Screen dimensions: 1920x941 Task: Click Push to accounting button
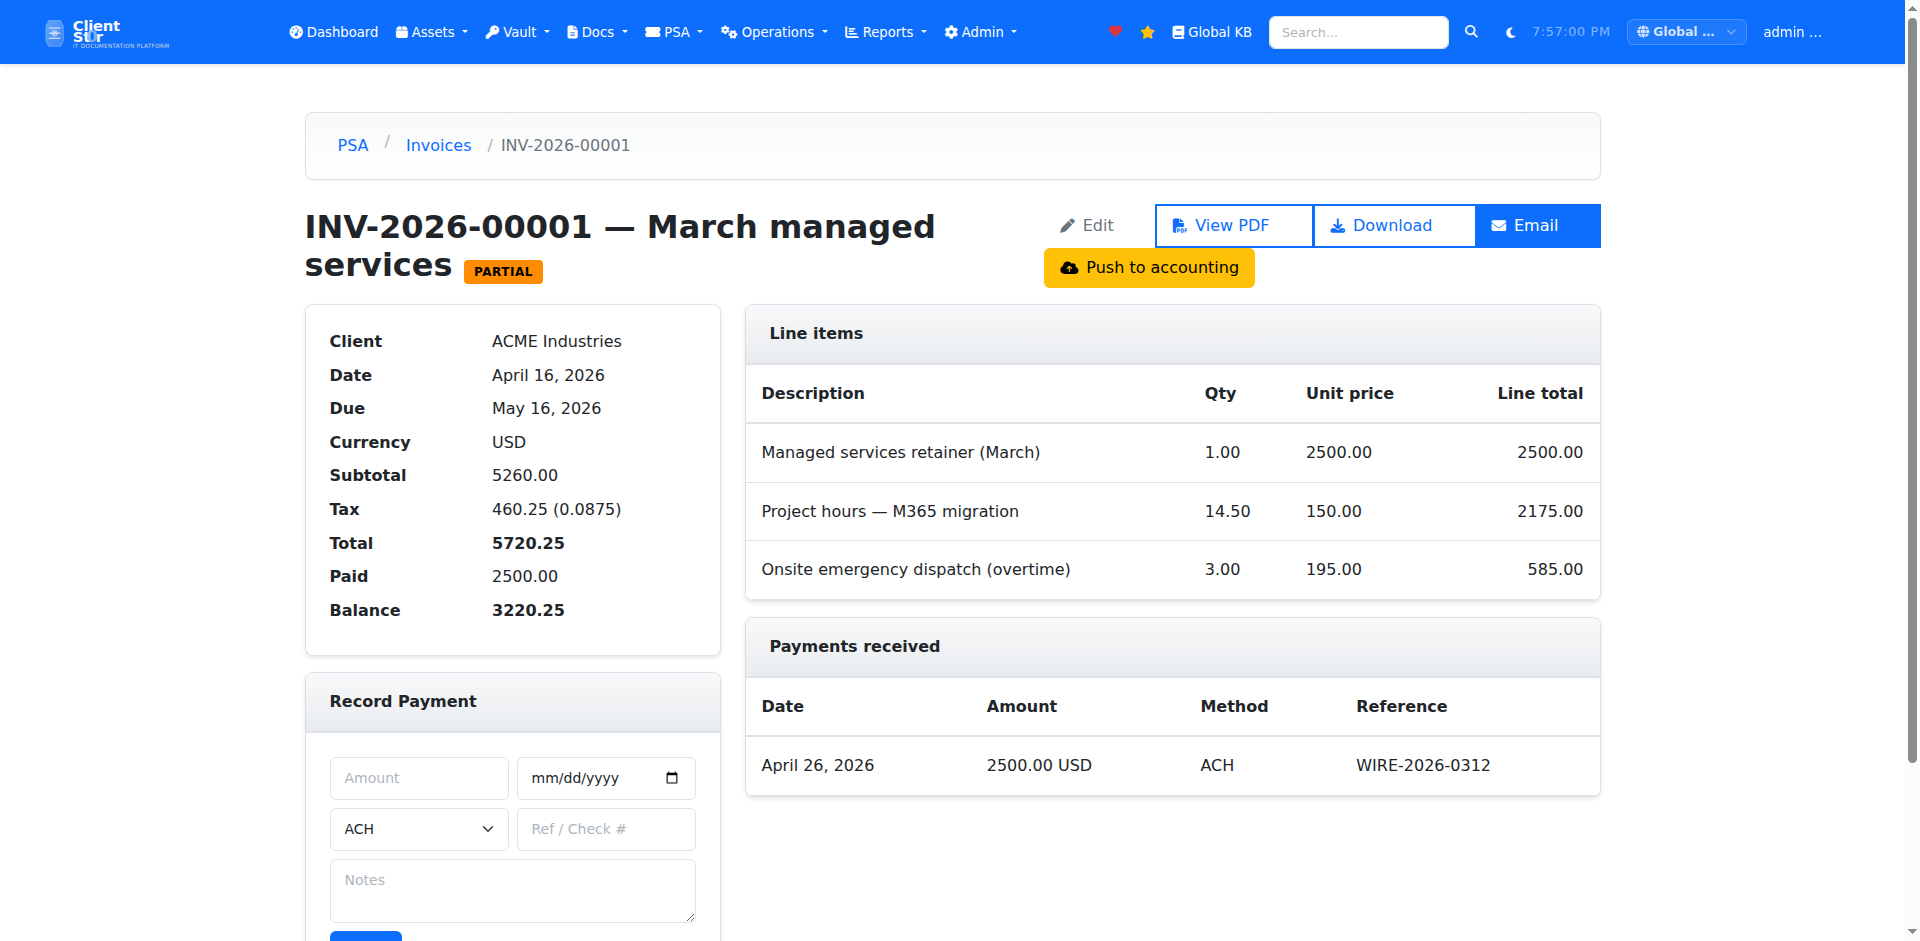click(1149, 268)
